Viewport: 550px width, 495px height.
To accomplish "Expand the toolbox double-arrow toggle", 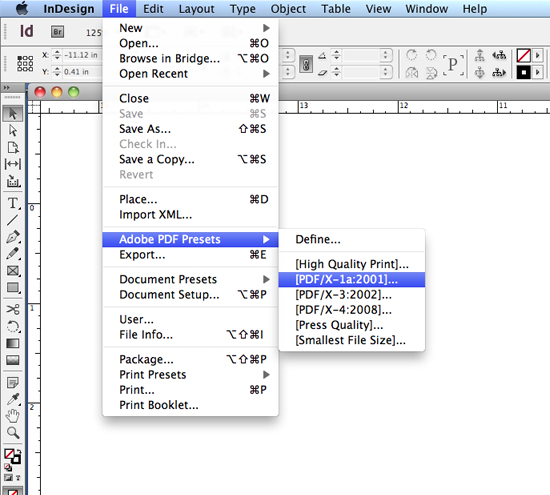I will [7, 87].
